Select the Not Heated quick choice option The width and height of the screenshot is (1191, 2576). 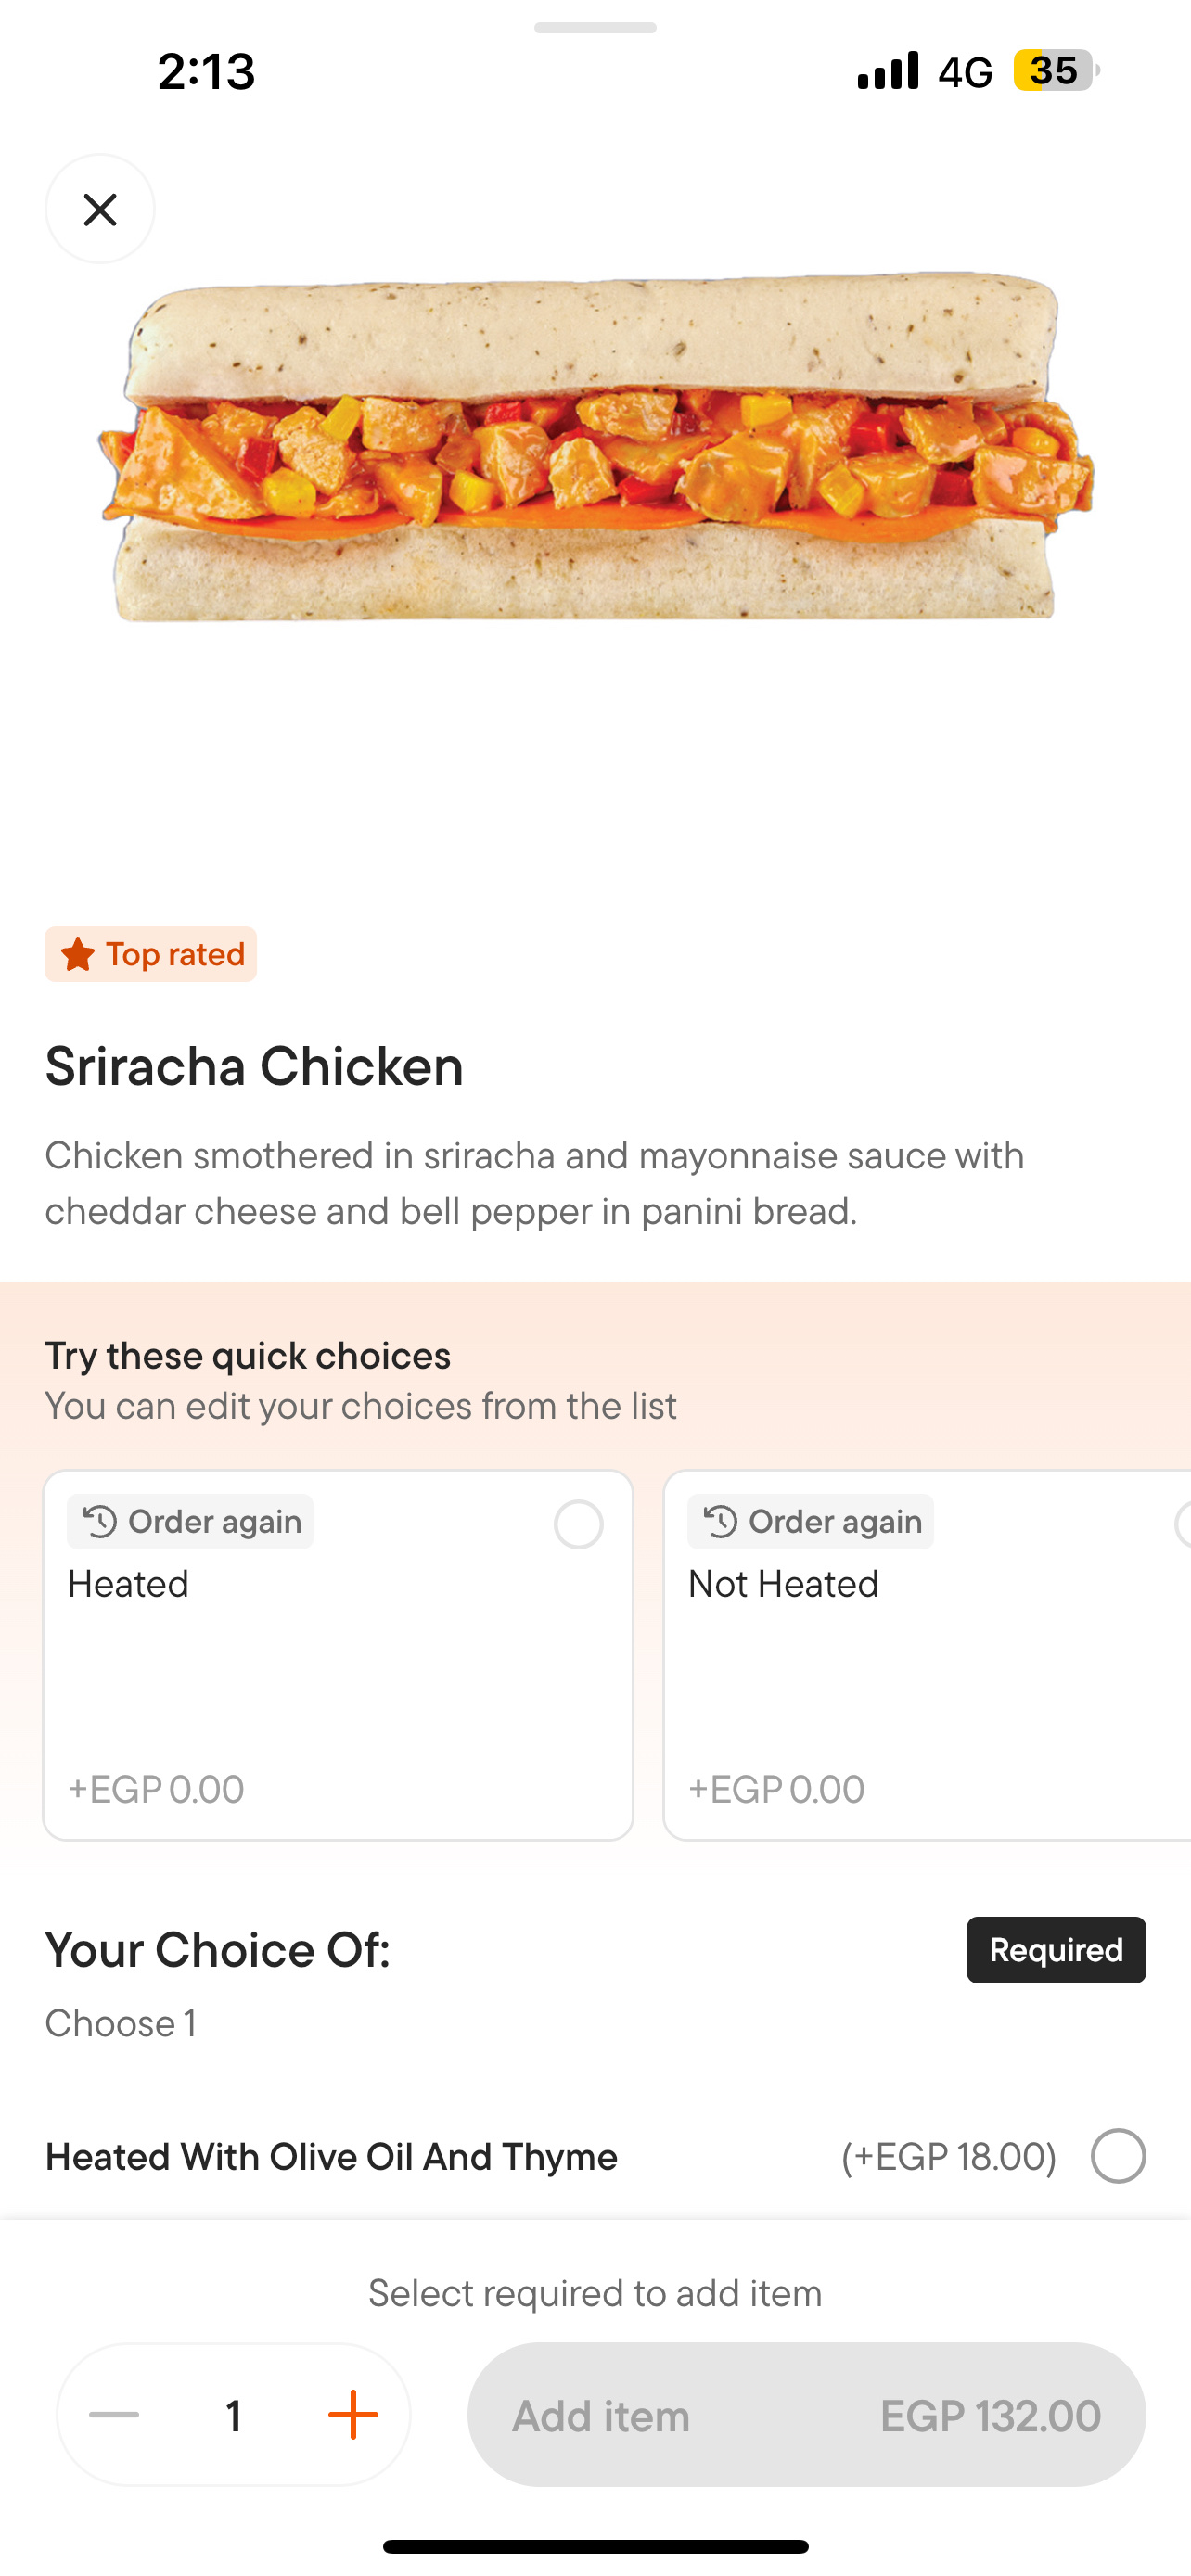point(1184,1525)
